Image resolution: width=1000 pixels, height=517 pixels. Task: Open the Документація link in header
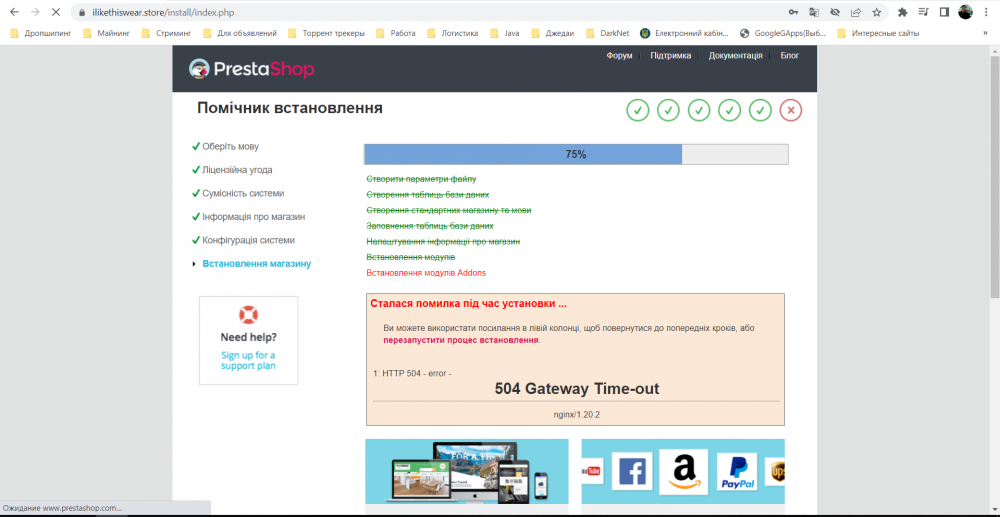[735, 55]
